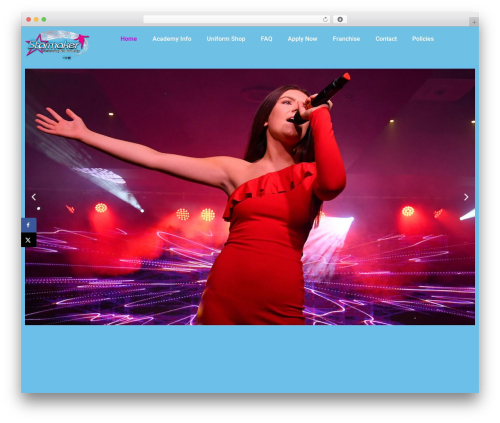Open the browser download indicator button

tap(340, 19)
